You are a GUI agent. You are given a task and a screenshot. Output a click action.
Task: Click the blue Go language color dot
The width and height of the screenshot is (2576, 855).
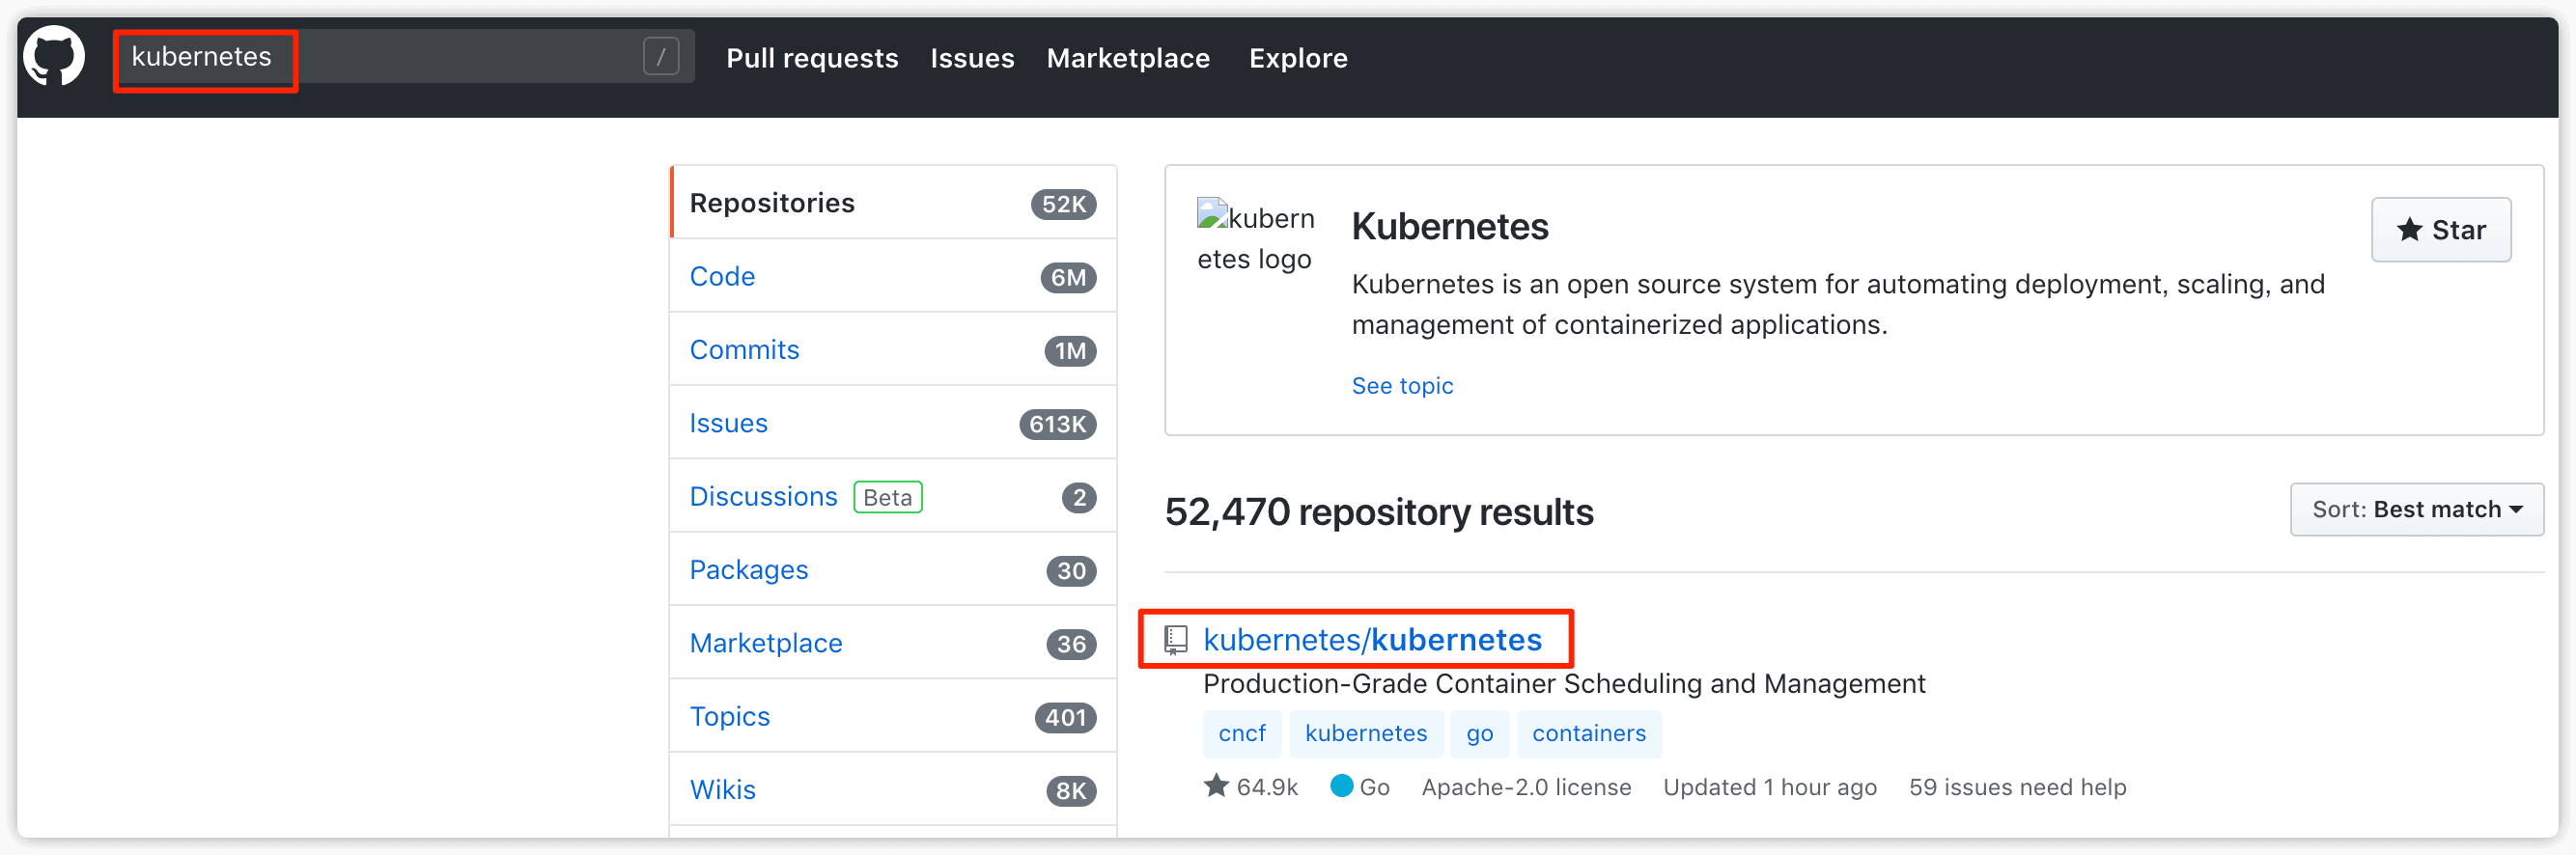click(1341, 786)
